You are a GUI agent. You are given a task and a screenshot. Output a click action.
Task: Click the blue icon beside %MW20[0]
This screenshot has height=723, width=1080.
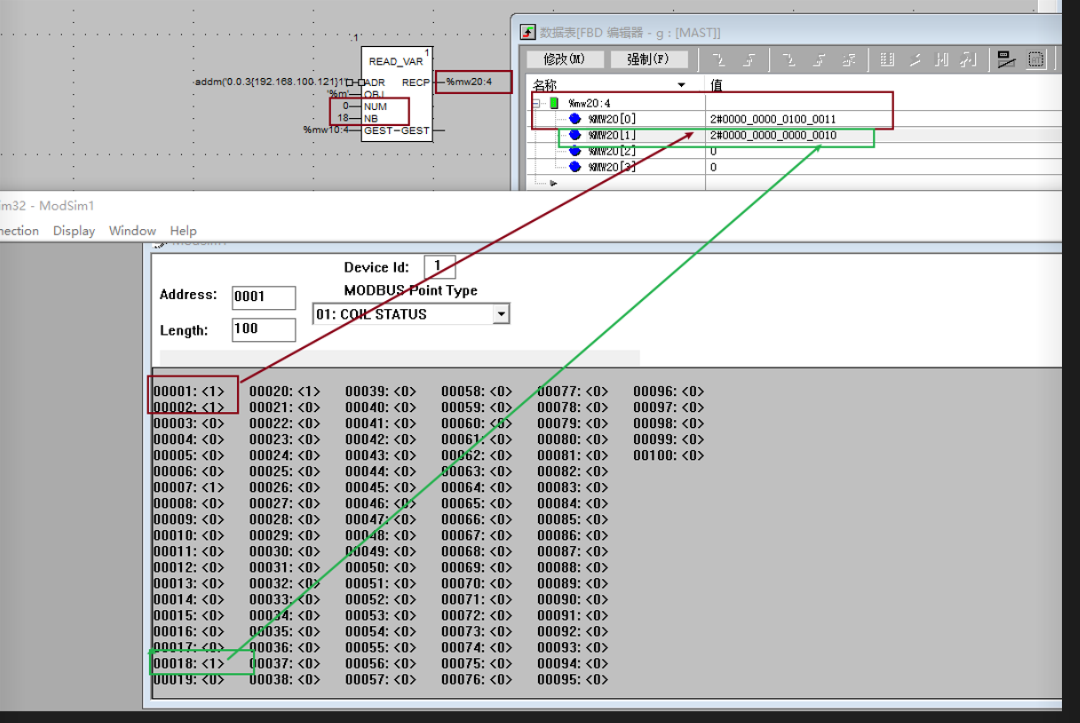point(575,119)
